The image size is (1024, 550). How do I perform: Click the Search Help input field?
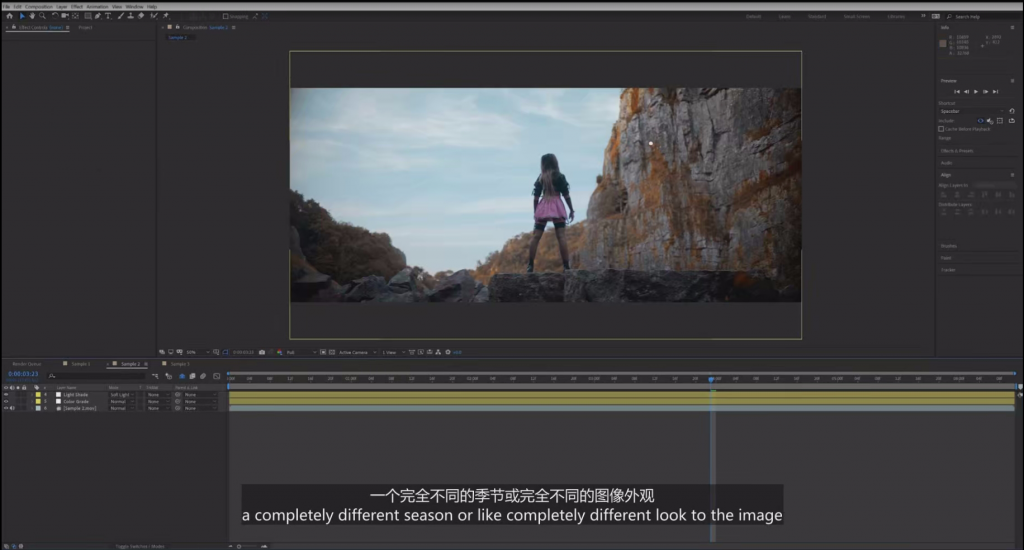pos(983,16)
